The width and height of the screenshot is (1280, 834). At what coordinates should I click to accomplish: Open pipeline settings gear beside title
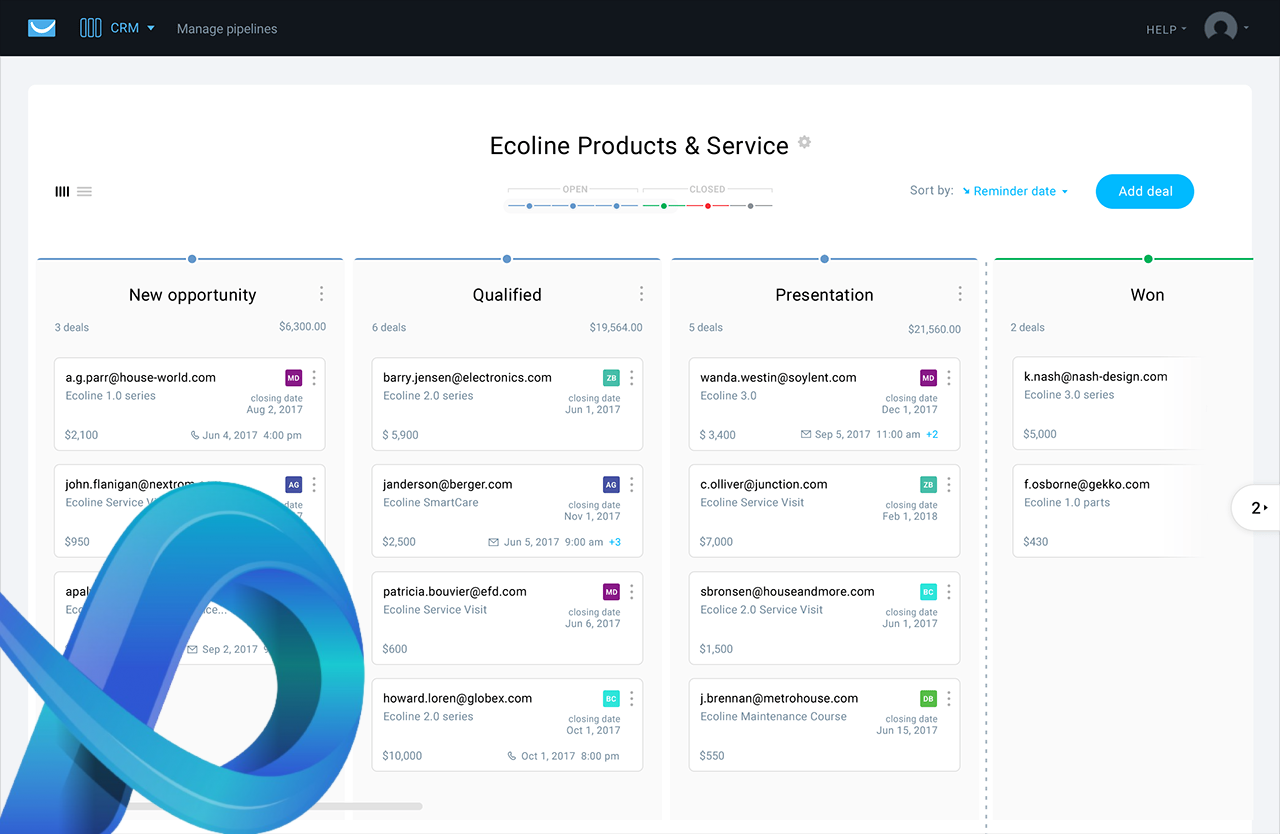pos(804,143)
